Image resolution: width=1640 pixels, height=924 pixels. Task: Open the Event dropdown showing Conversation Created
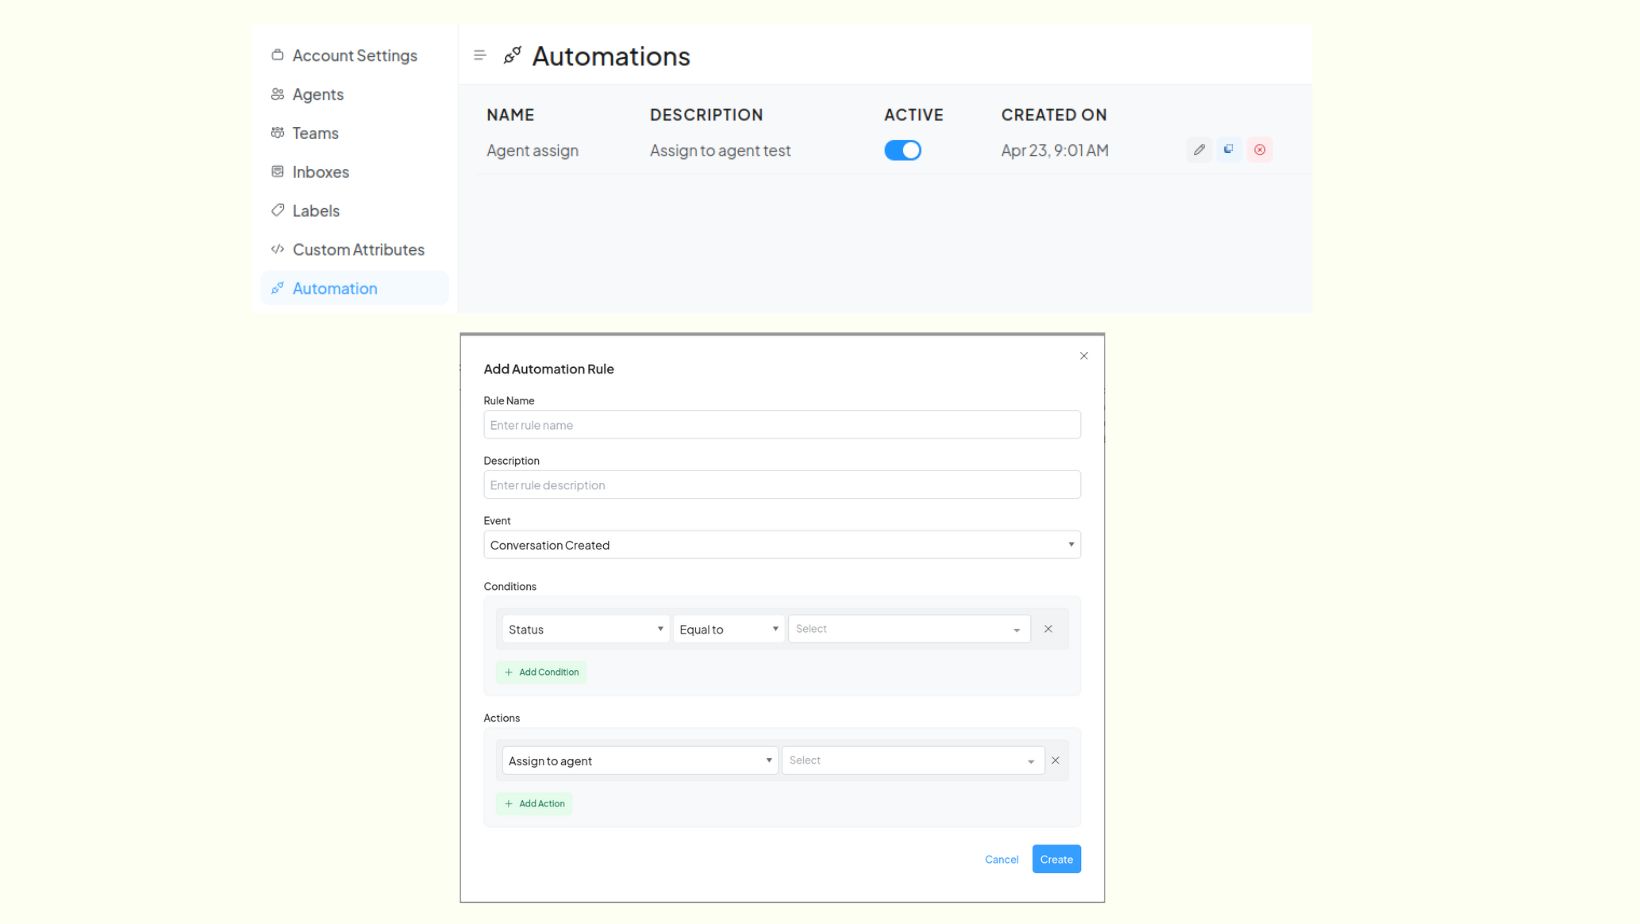(x=782, y=545)
